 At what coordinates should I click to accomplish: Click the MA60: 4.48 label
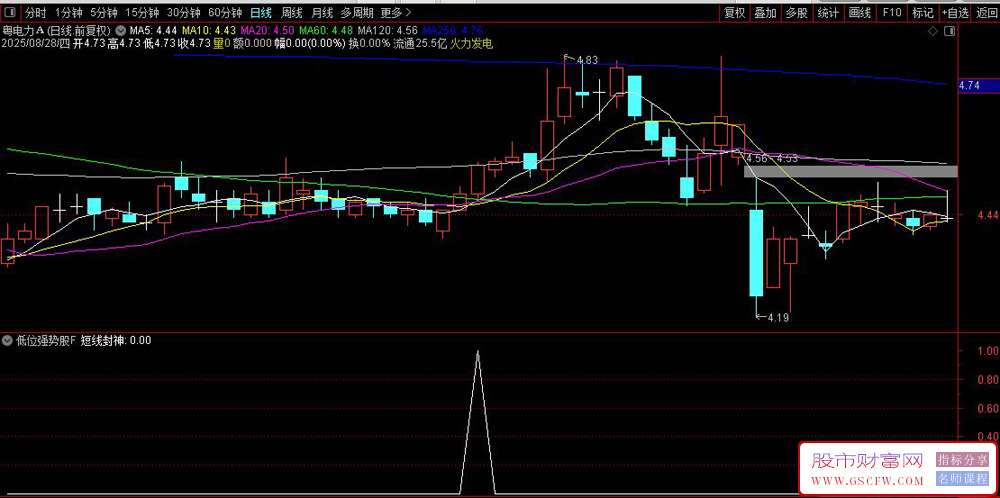pyautogui.click(x=327, y=31)
